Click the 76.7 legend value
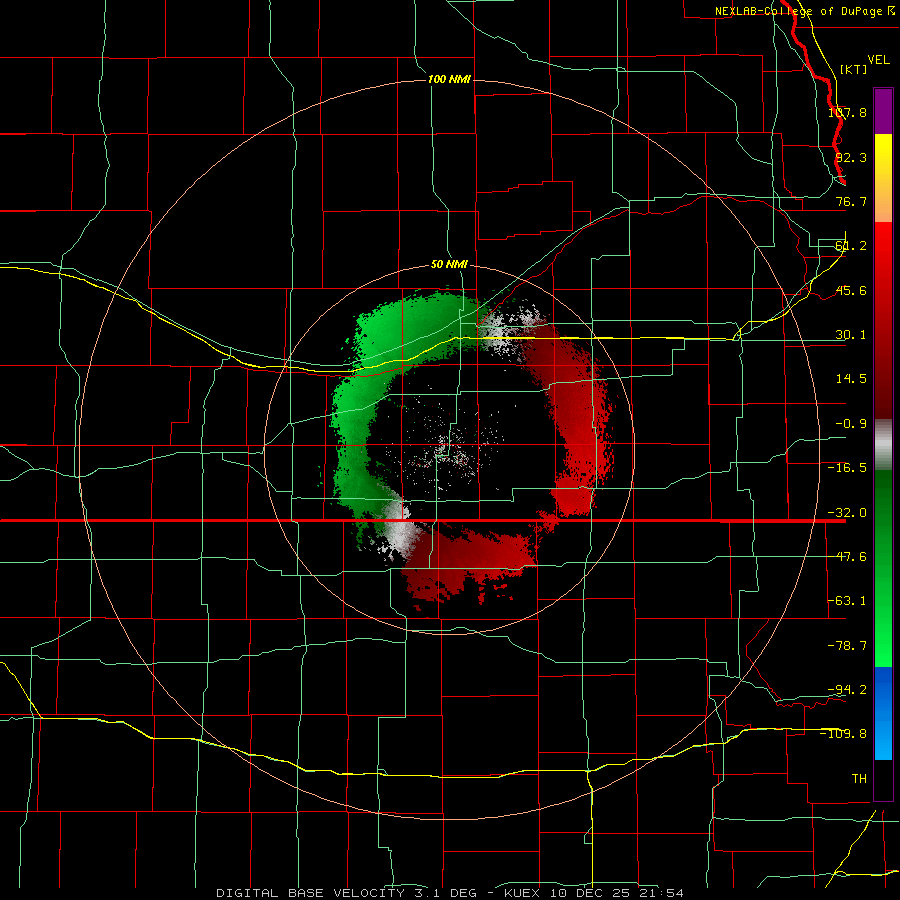 (x=851, y=201)
